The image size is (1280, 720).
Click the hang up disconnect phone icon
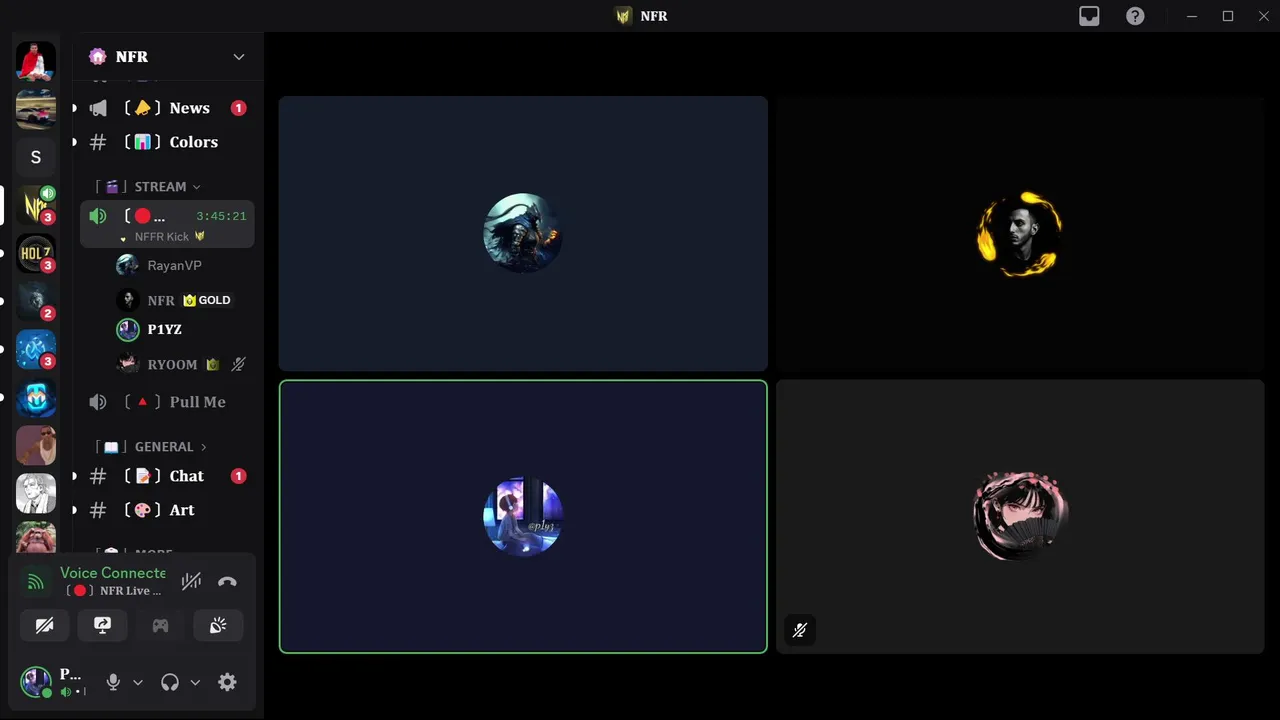tap(227, 582)
